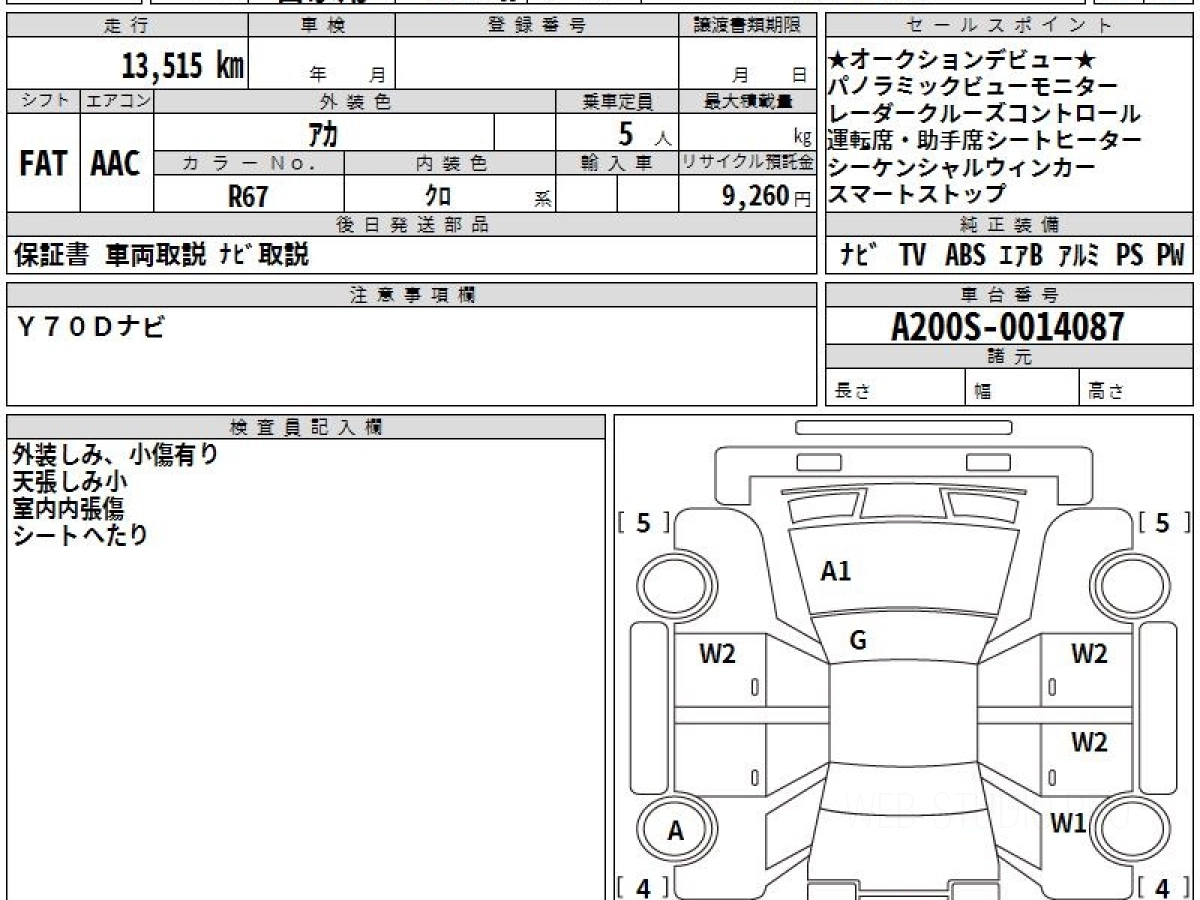Select the recycle deposit 9,260円
1200x900 pixels.
[767, 196]
